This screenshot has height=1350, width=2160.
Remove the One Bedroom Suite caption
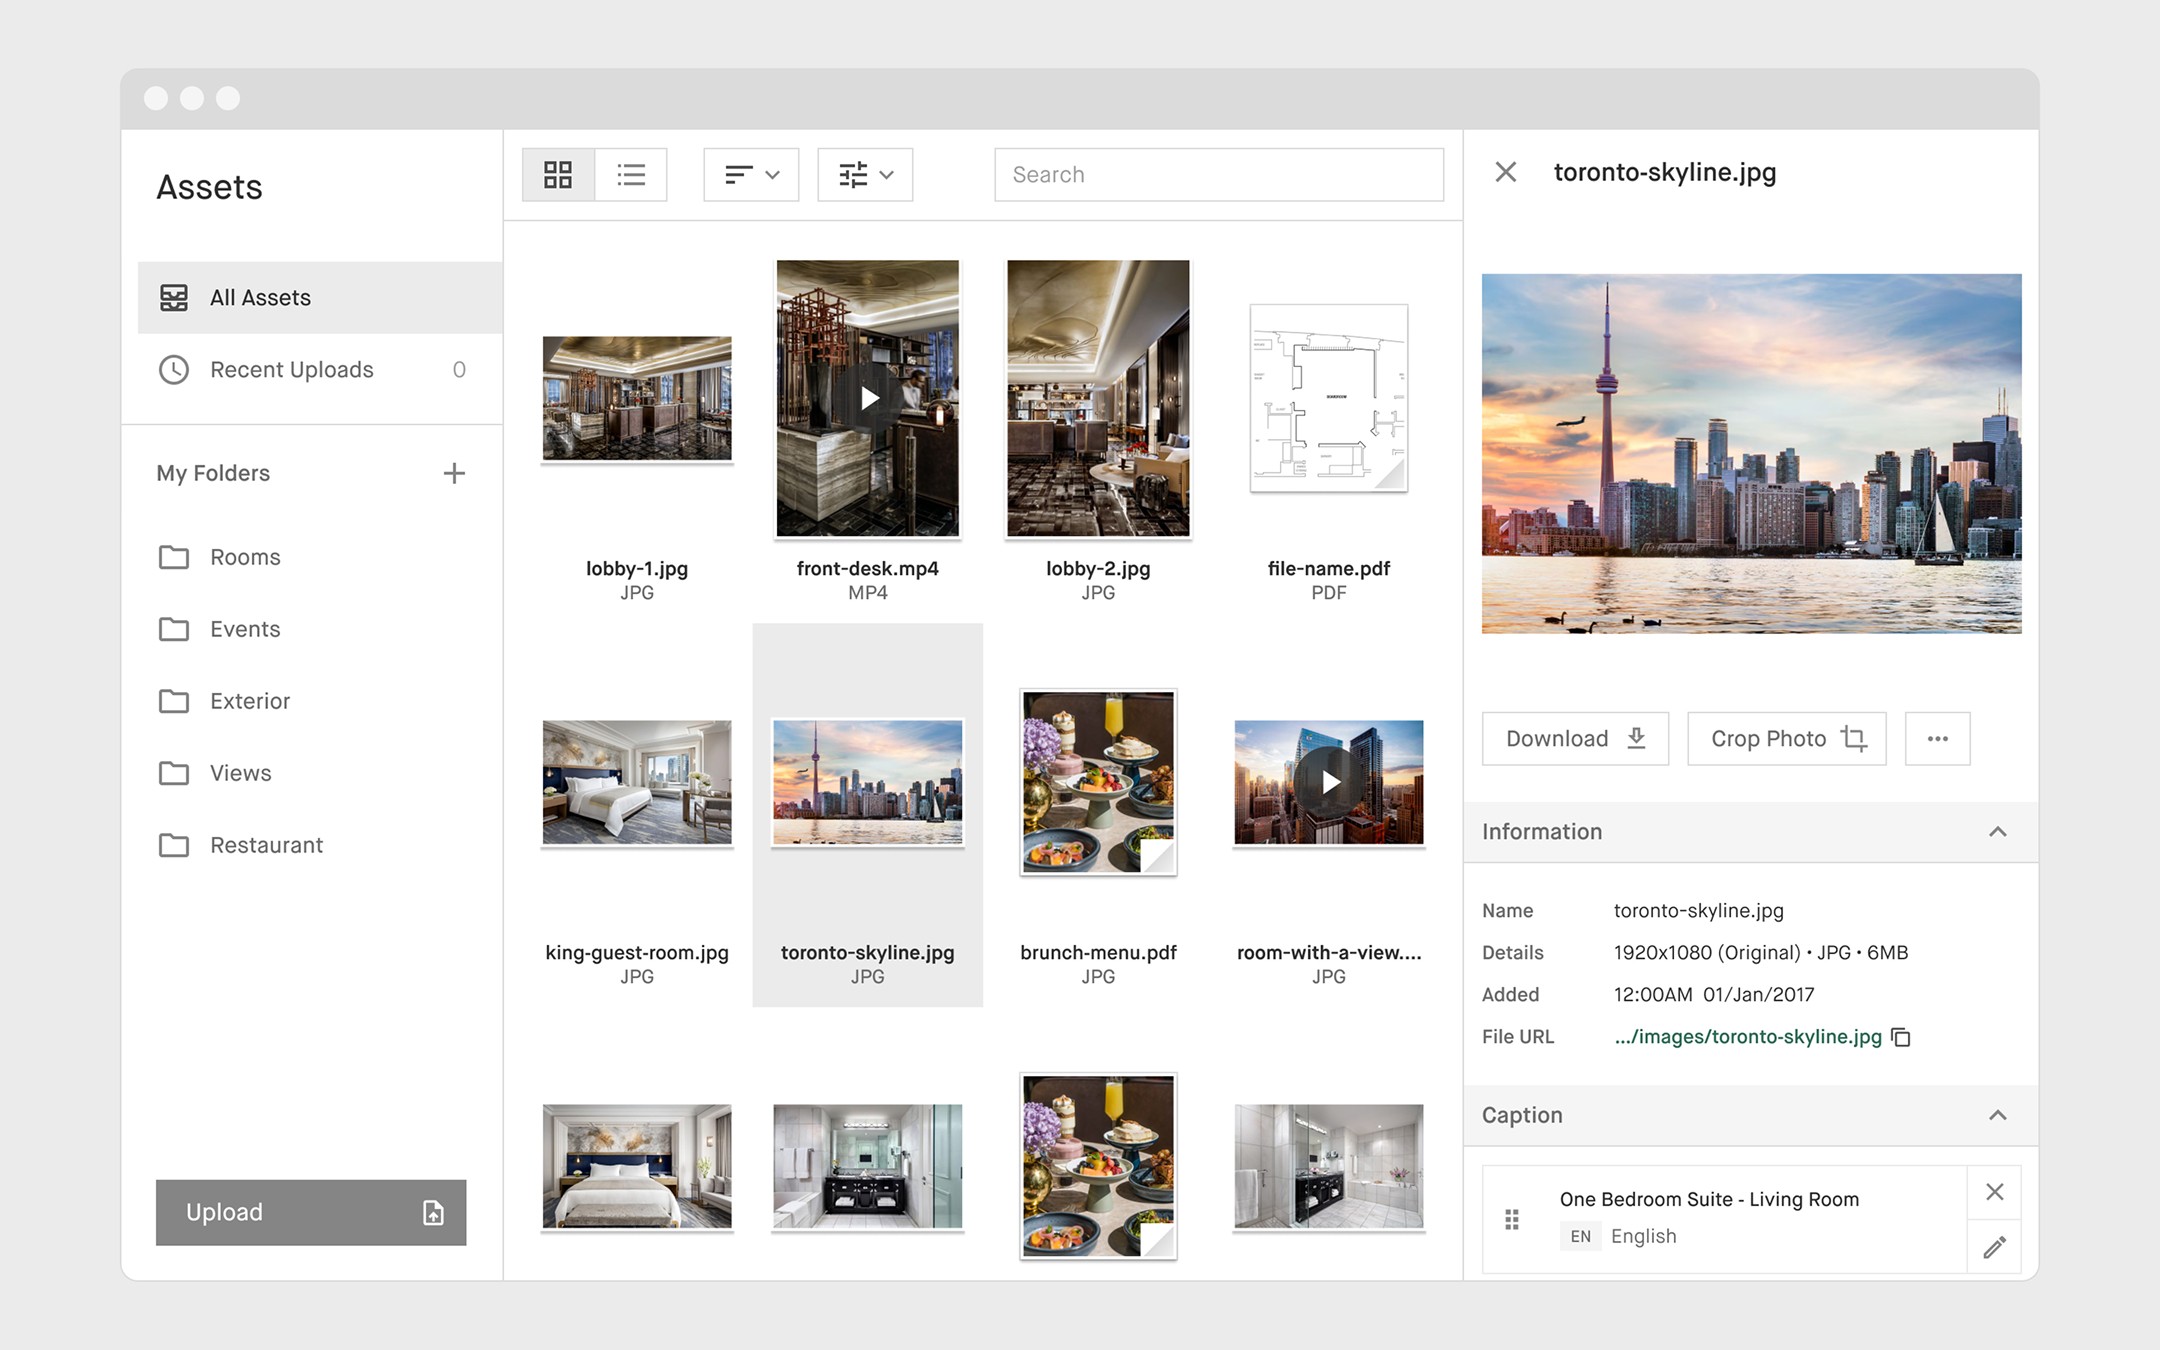(1994, 1191)
